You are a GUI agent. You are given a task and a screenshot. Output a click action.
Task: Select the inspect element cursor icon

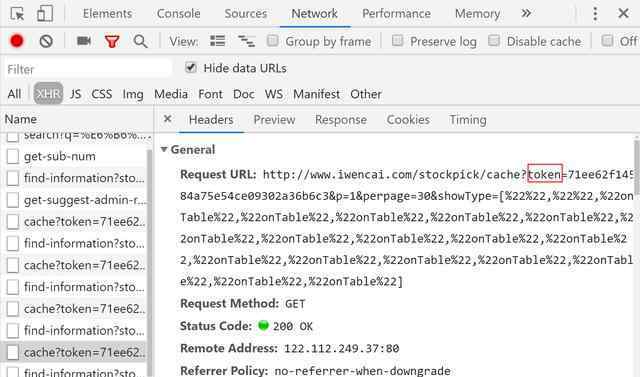tap(17, 14)
